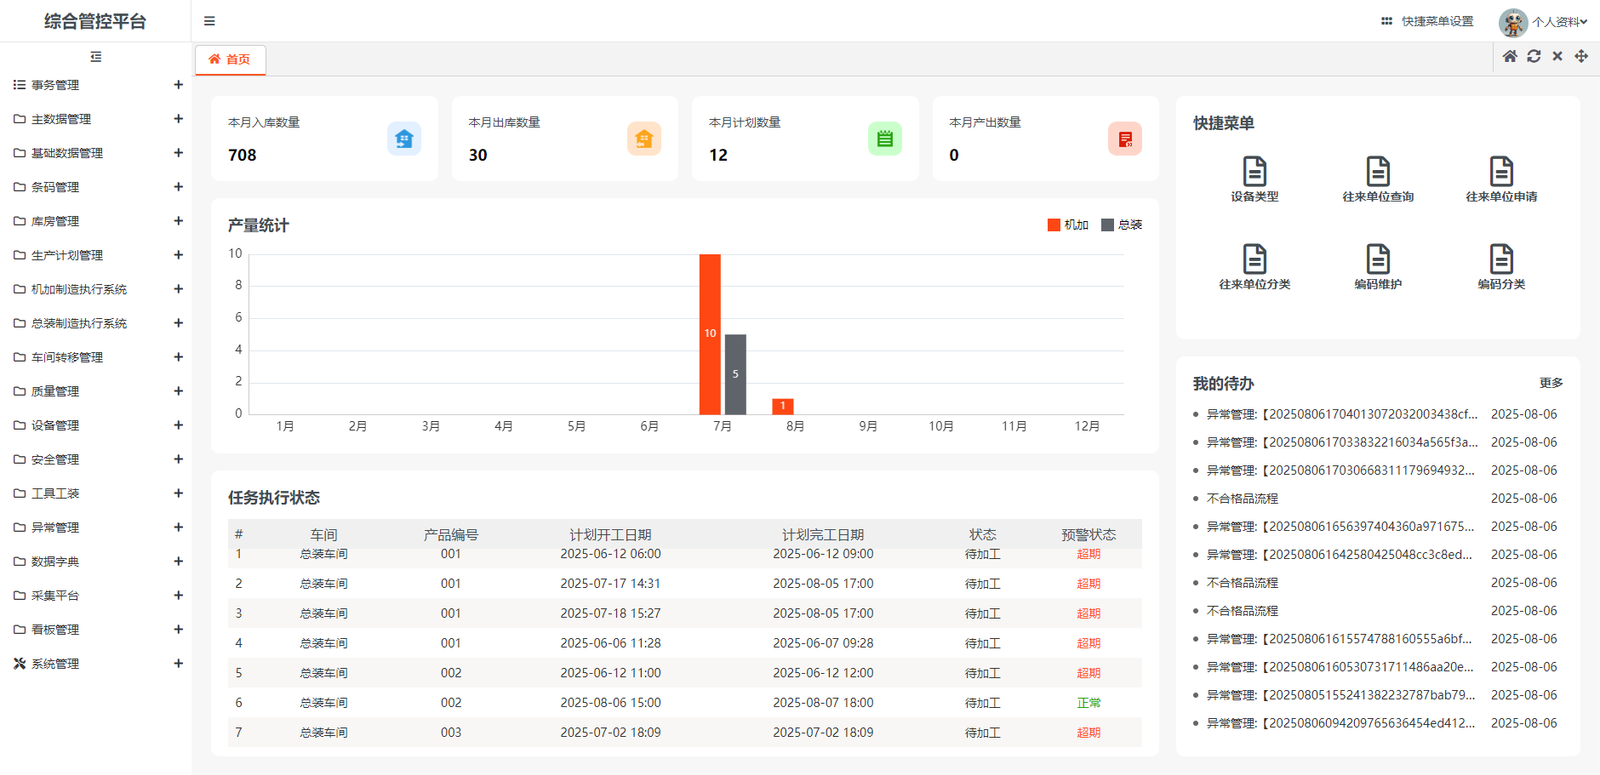Viewport: 1600px width, 775px height.
Task: Toggle the hamburger menu in top bar
Action: pos(209,21)
